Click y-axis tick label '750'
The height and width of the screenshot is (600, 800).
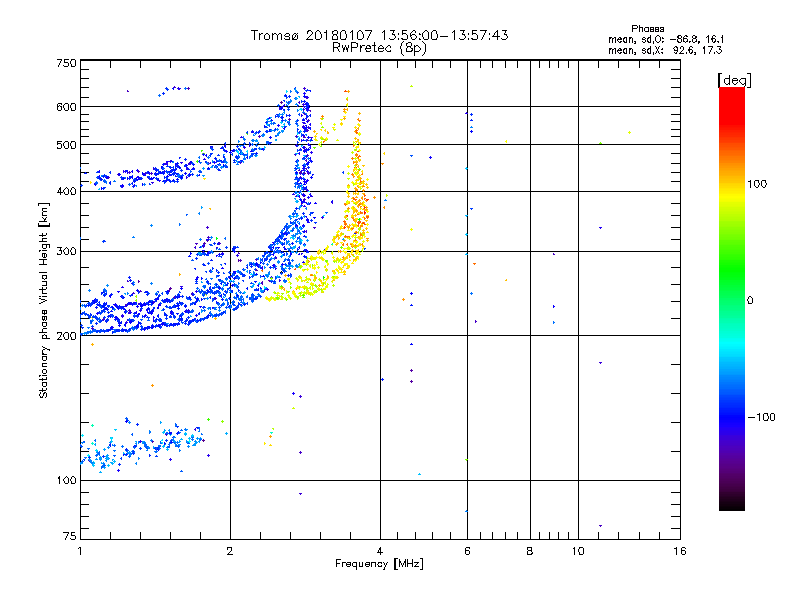click(x=67, y=63)
